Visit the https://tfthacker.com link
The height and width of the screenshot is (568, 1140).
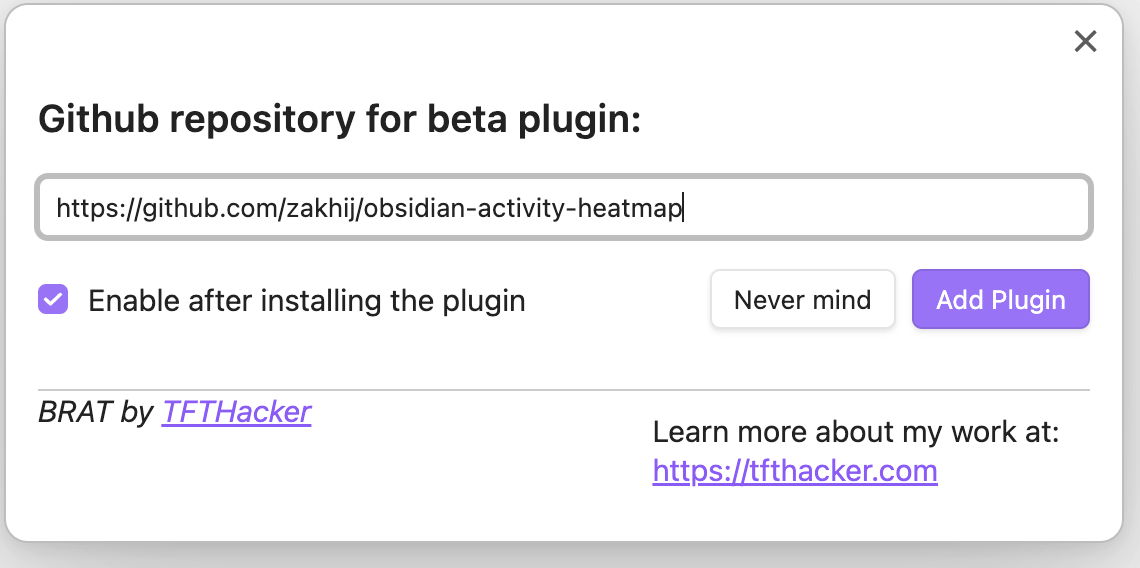click(x=795, y=470)
